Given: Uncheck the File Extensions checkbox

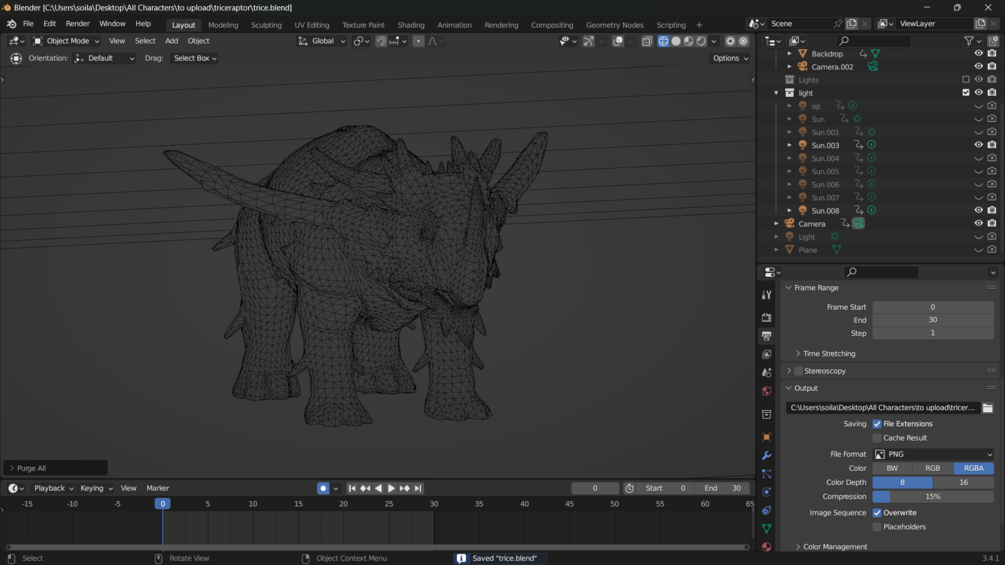Looking at the screenshot, I should click(x=877, y=424).
